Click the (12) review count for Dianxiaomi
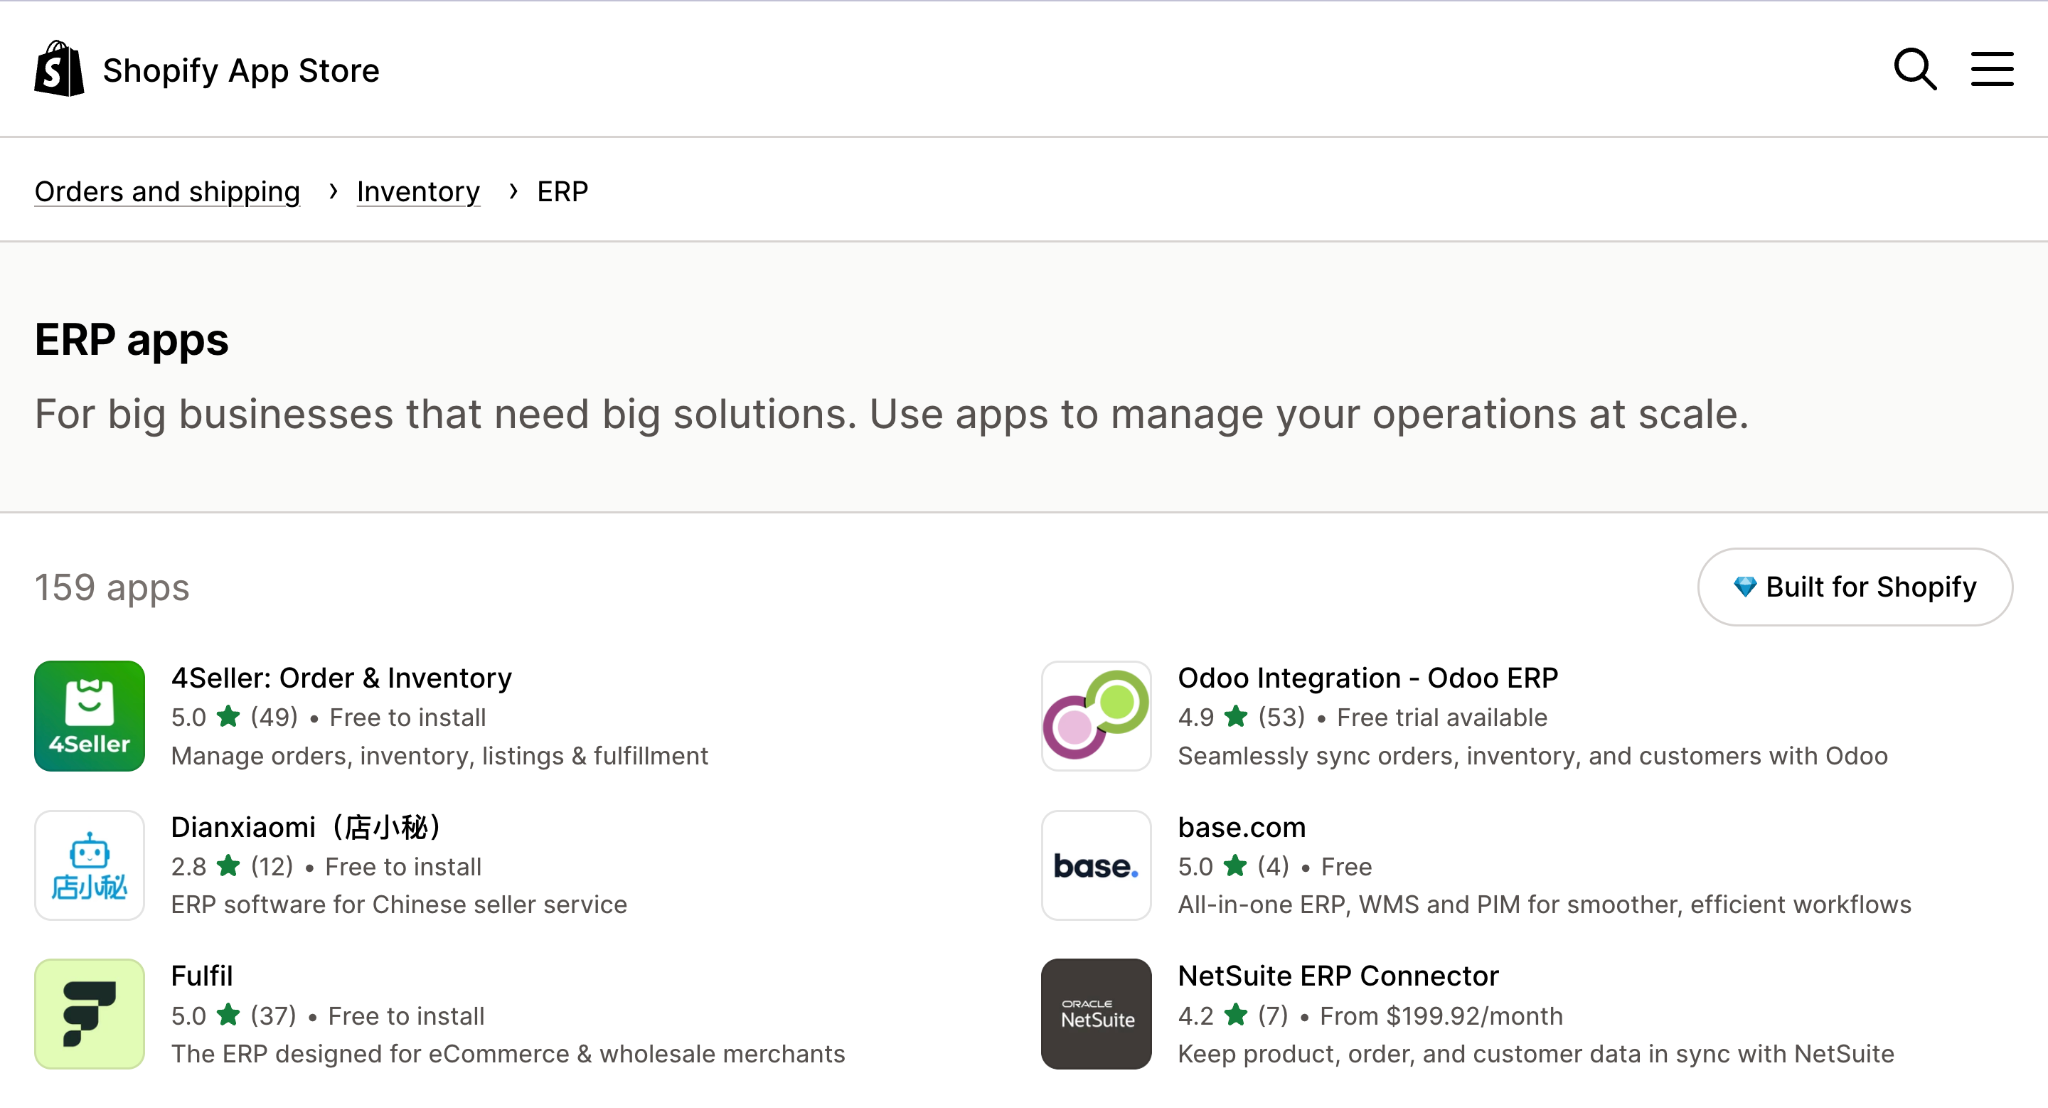Screen dimensions: 2048x1108 [272, 866]
